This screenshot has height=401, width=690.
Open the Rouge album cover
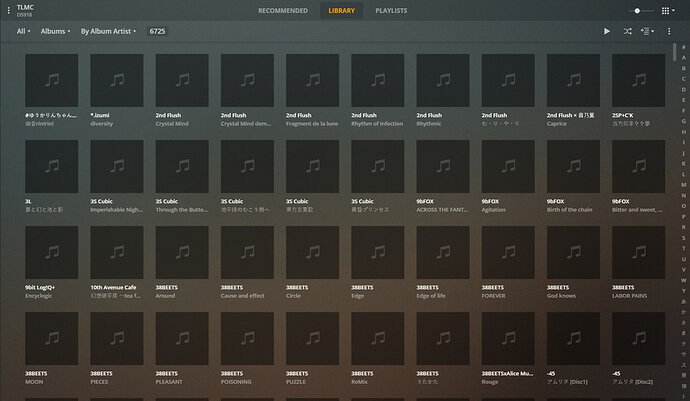[x=508, y=338]
